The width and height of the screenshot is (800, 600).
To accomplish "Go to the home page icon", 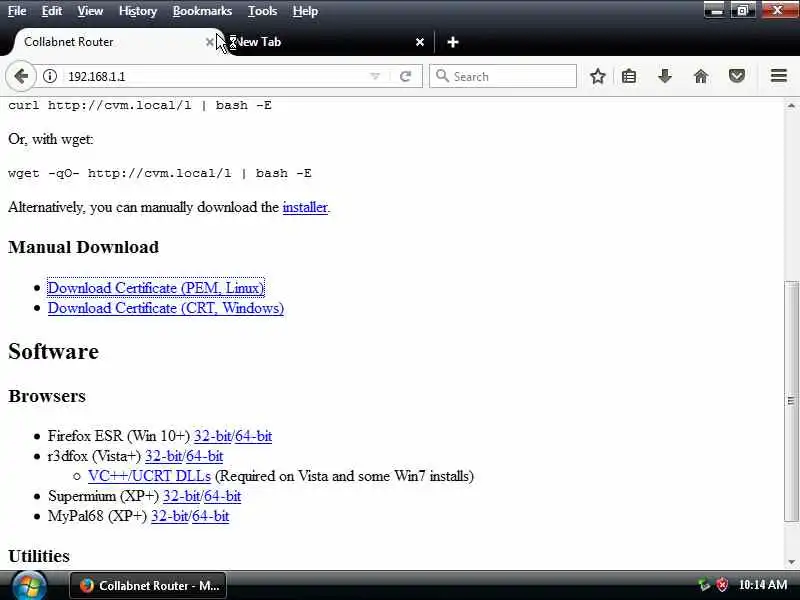I will [701, 77].
